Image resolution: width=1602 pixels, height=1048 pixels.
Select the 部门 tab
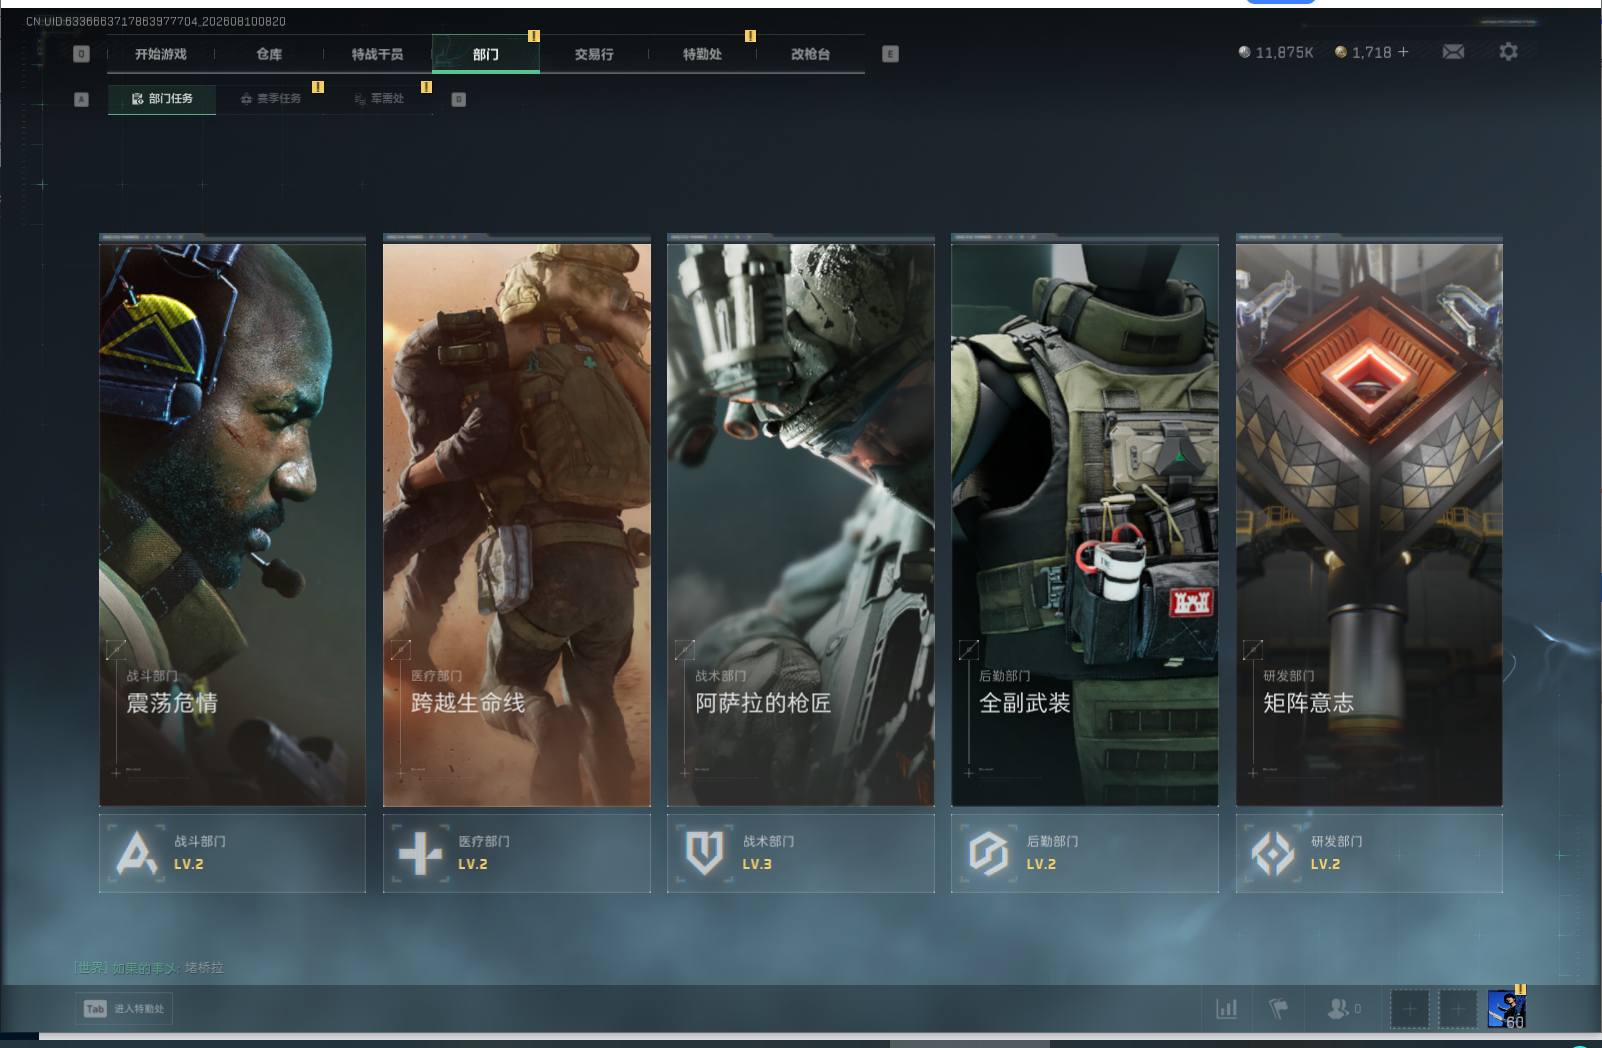[486, 54]
